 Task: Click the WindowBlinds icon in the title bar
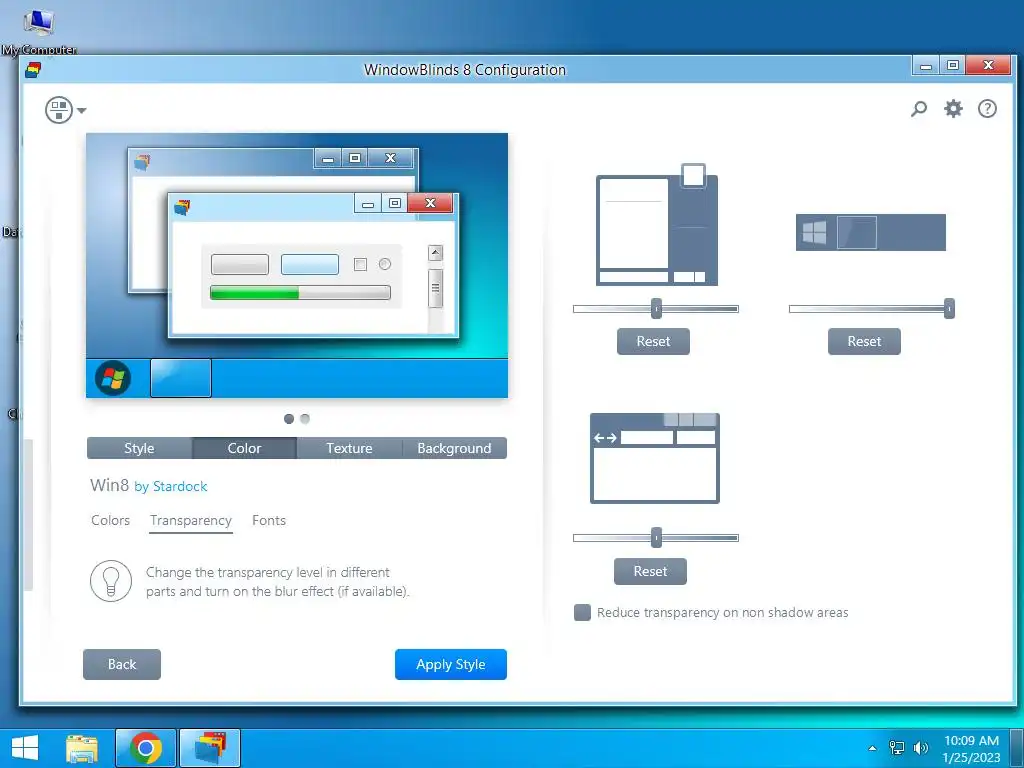33,70
